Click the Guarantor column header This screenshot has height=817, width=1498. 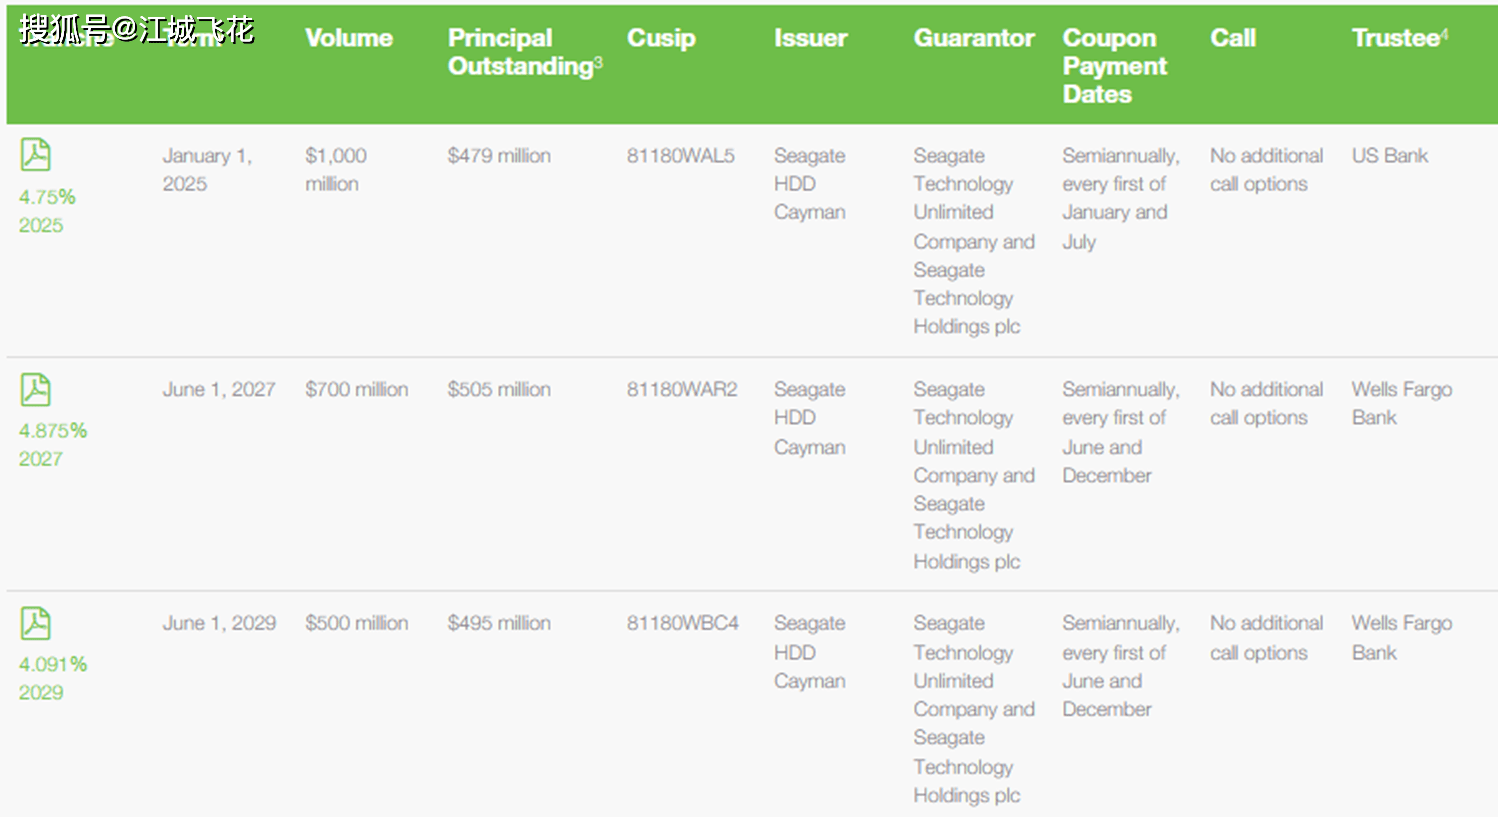[974, 38]
